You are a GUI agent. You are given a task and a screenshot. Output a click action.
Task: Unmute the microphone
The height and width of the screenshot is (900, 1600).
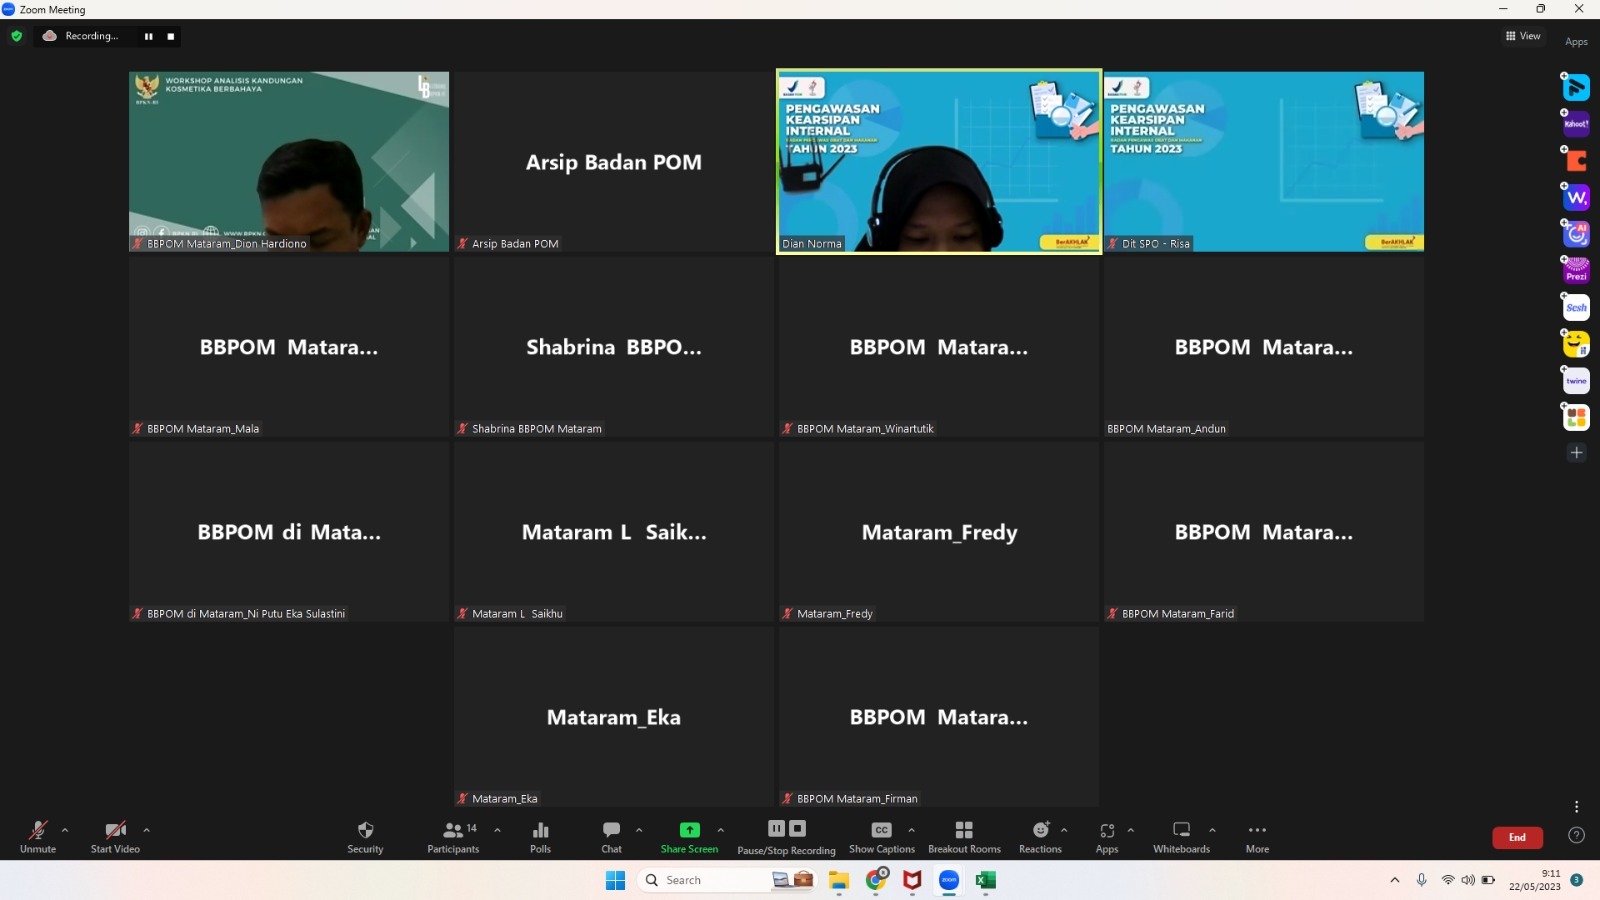tap(38, 836)
